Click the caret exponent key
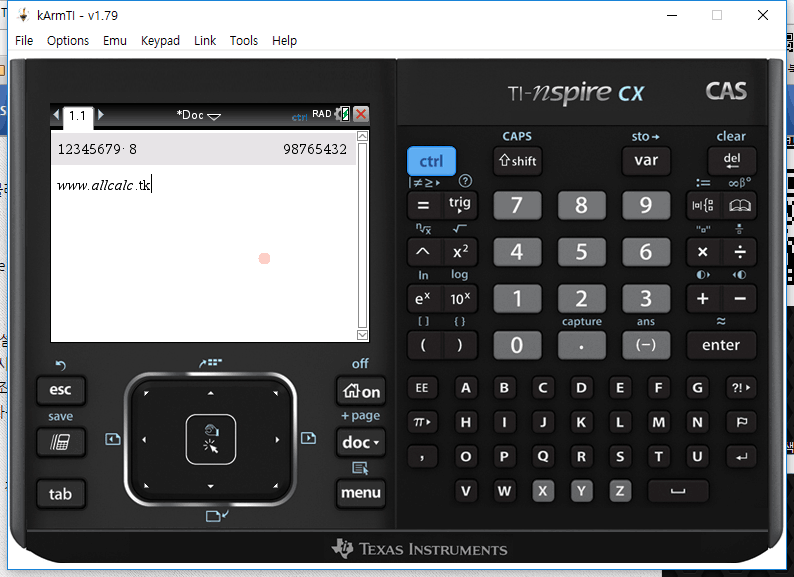 (423, 252)
